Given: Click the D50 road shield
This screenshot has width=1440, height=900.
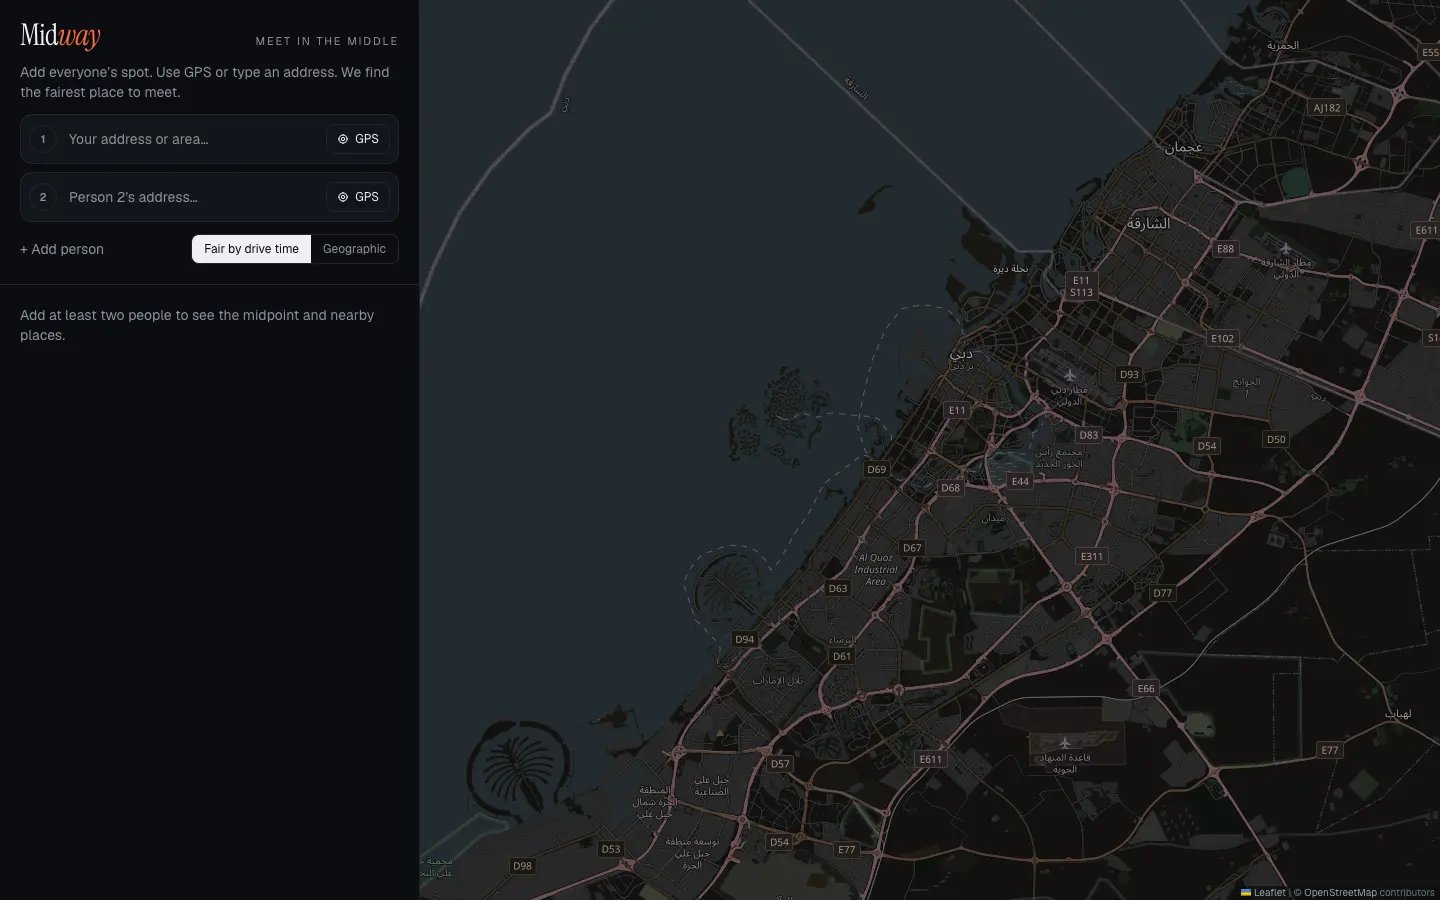Looking at the screenshot, I should pyautogui.click(x=1276, y=439).
